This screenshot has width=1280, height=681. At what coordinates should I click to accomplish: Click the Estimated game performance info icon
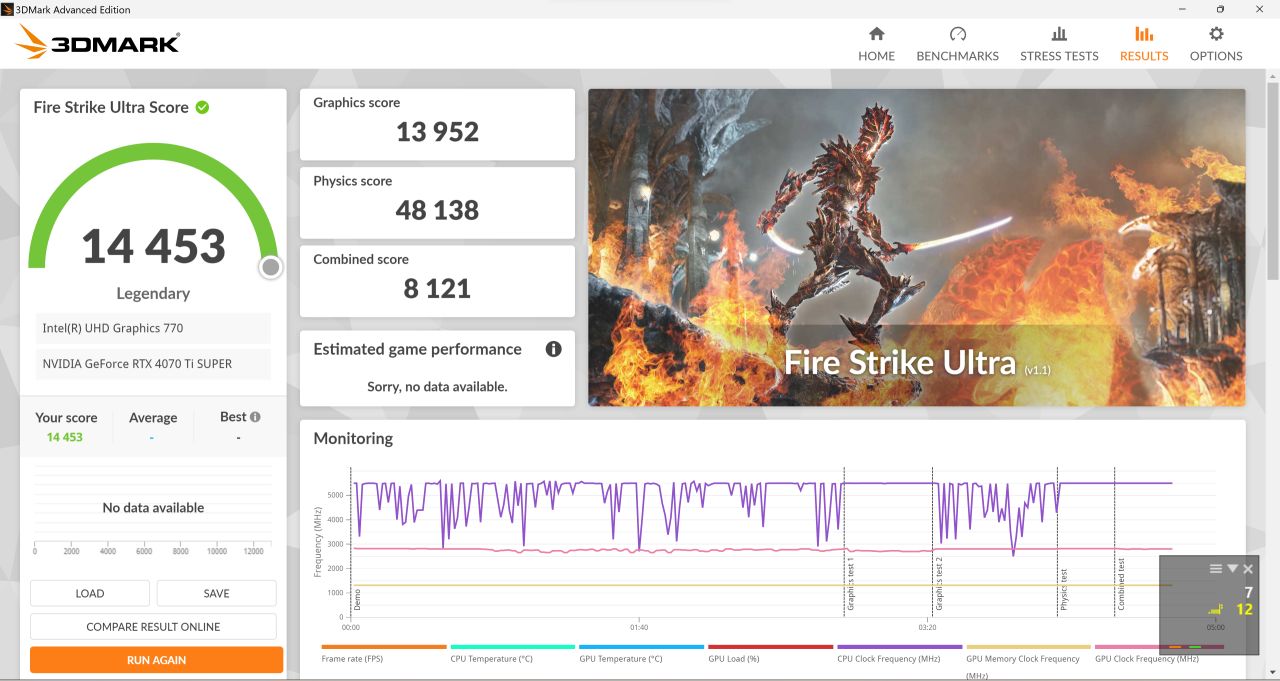click(553, 349)
